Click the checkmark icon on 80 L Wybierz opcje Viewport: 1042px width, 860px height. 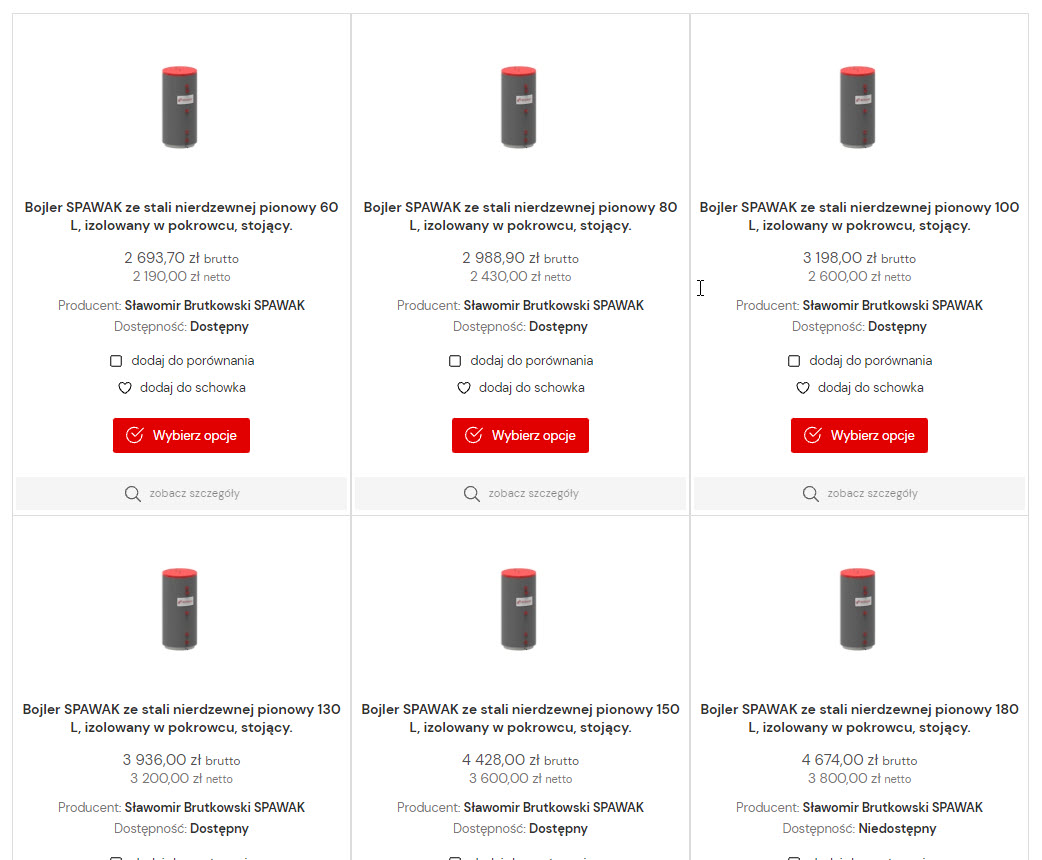tap(474, 435)
